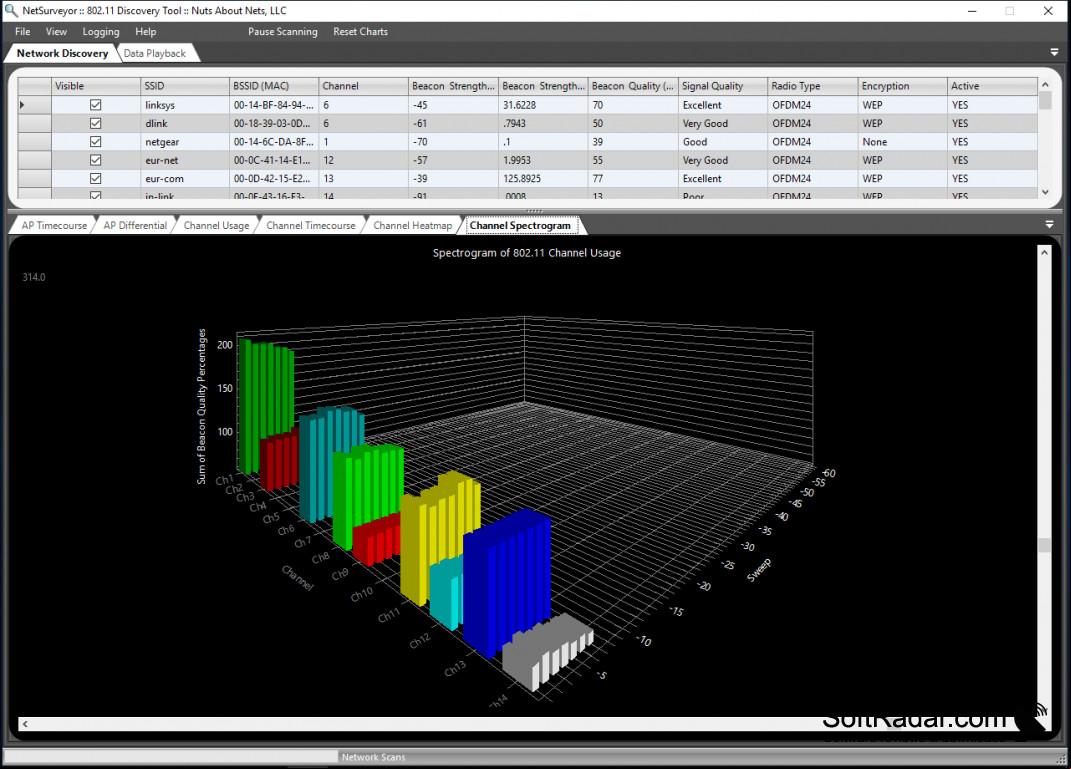1071x769 pixels.
Task: Open the AP Differential tab
Action: (x=135, y=225)
